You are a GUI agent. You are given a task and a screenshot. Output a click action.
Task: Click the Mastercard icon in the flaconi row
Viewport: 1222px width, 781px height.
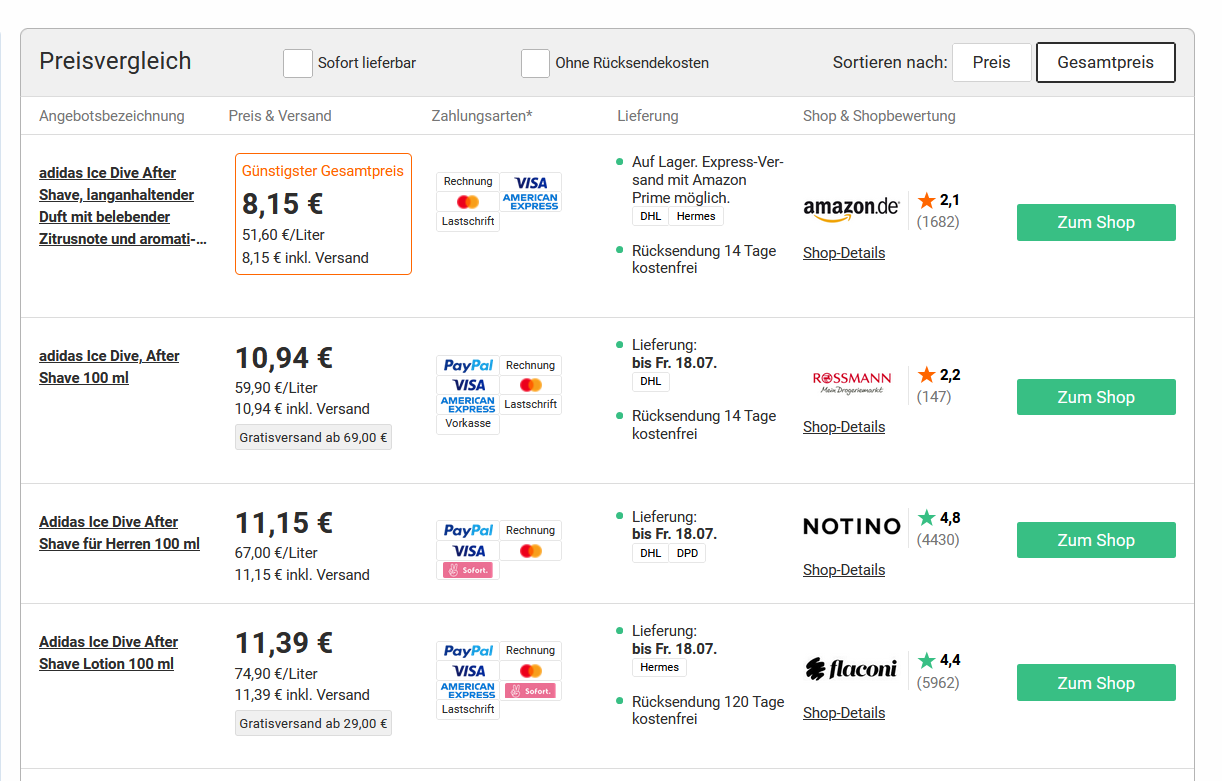[x=531, y=671]
